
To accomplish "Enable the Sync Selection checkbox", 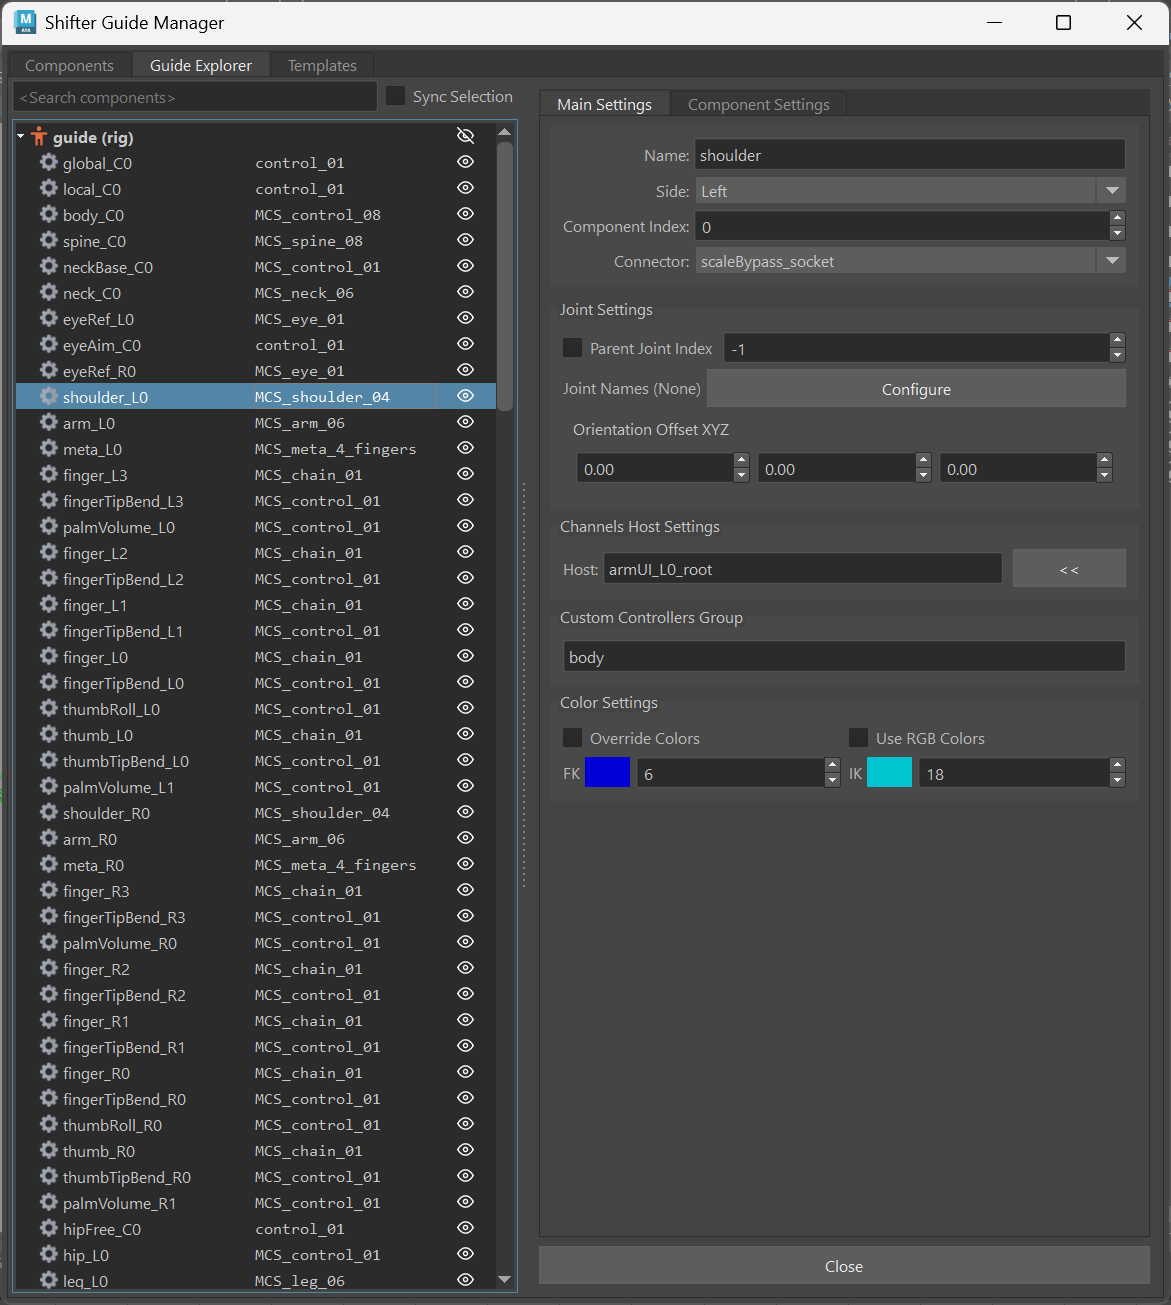I will pos(396,96).
